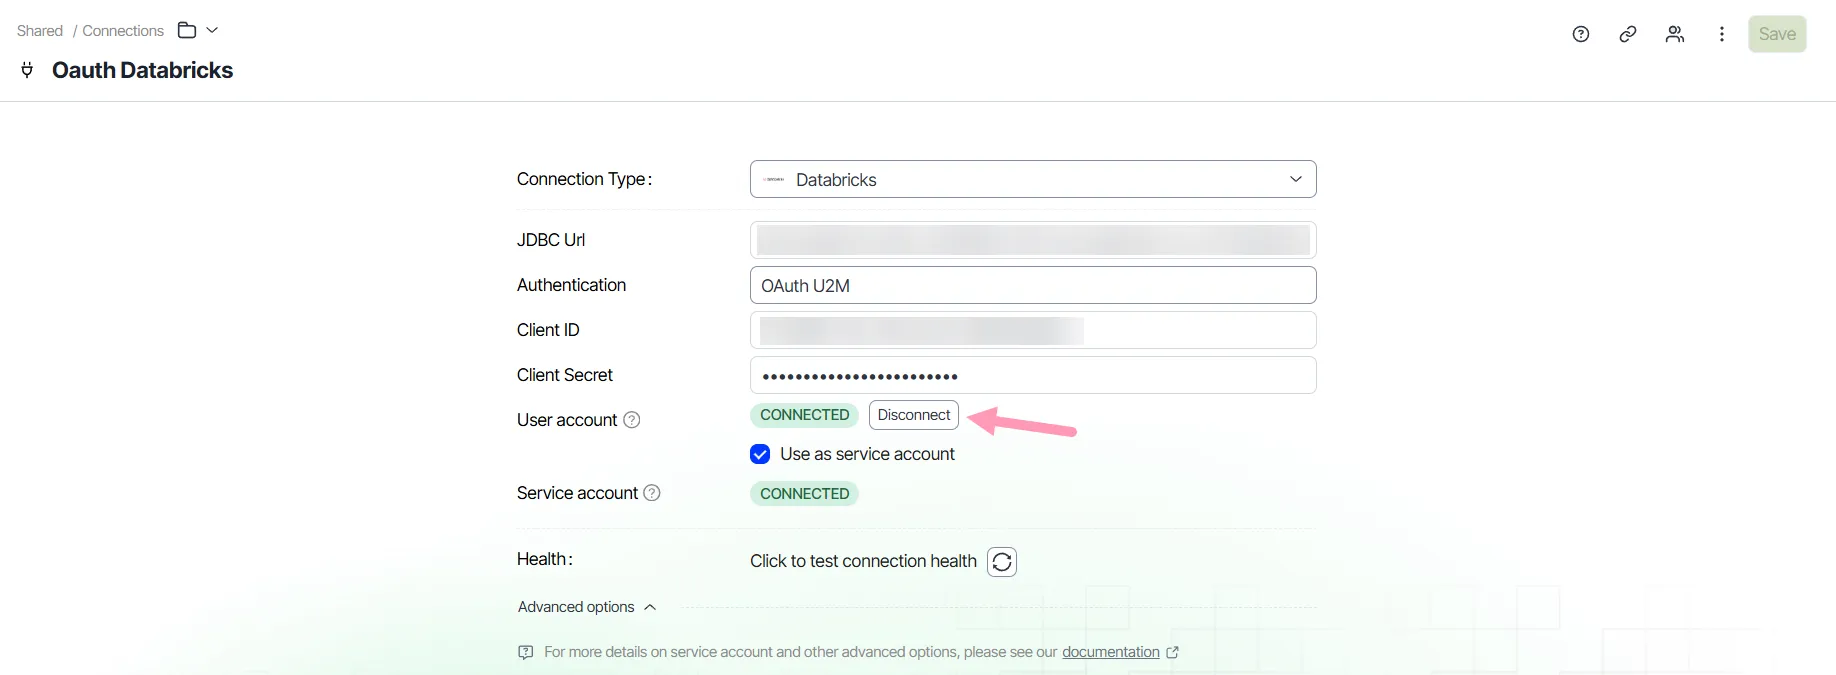Click the Authentication OAuth U2M field
1836x675 pixels.
(1033, 285)
